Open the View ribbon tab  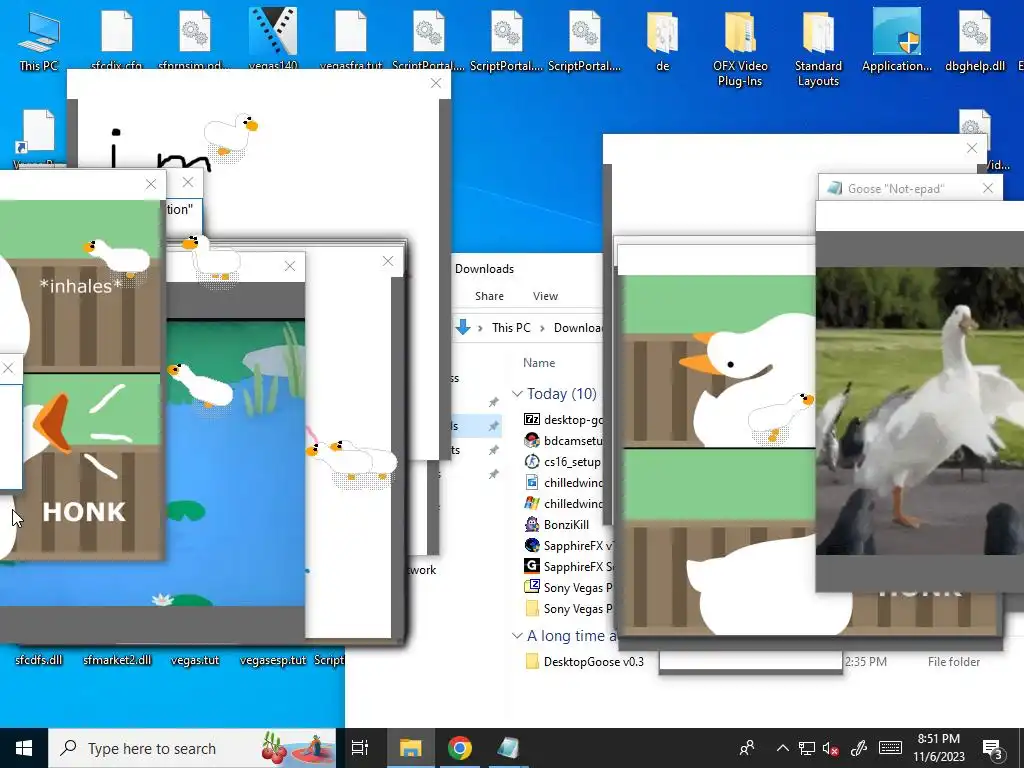tap(545, 296)
